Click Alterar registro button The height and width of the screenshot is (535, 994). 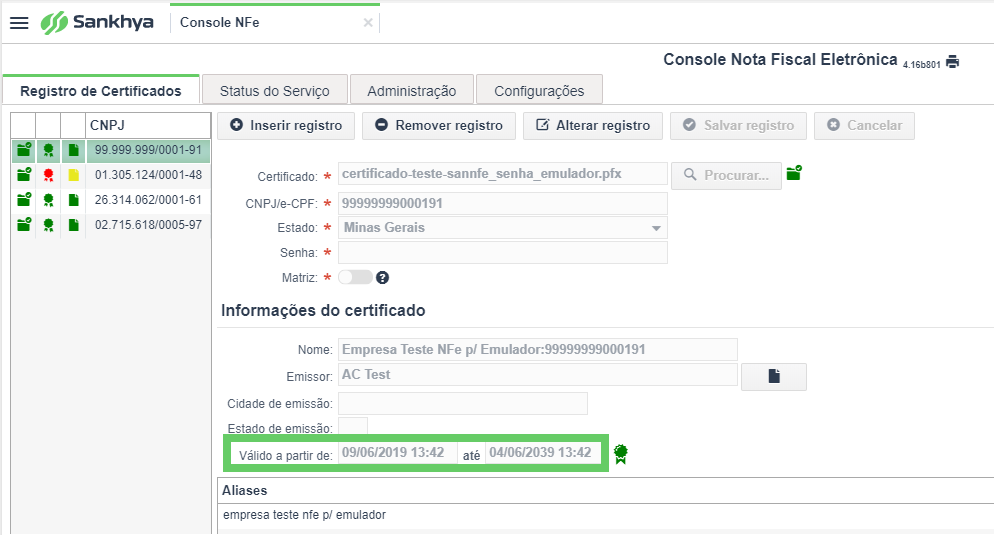coord(593,126)
